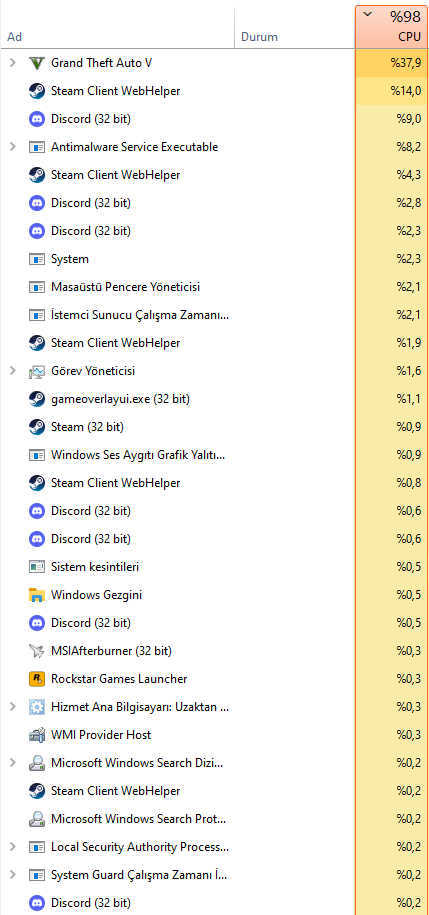Select the Grand Theft Auto V name

pos(102,63)
